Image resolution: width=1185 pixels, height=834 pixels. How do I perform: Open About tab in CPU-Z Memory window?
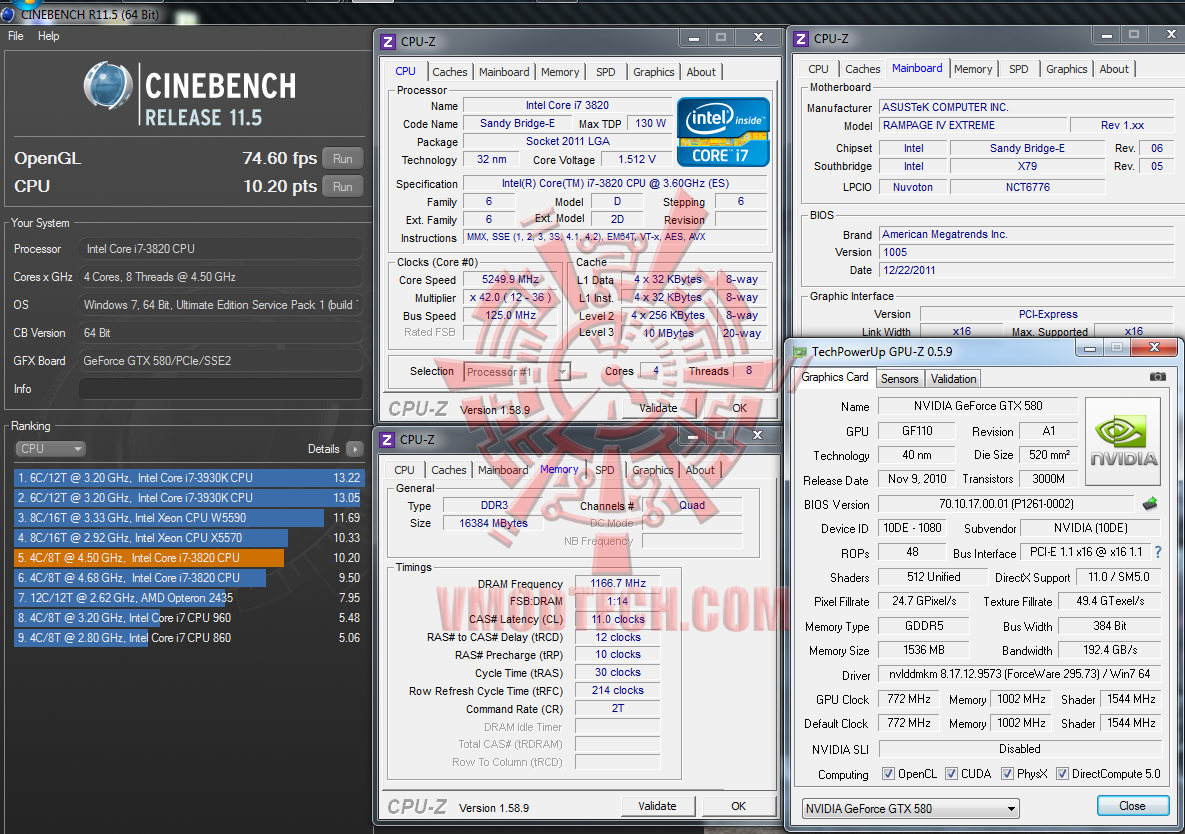click(x=700, y=470)
